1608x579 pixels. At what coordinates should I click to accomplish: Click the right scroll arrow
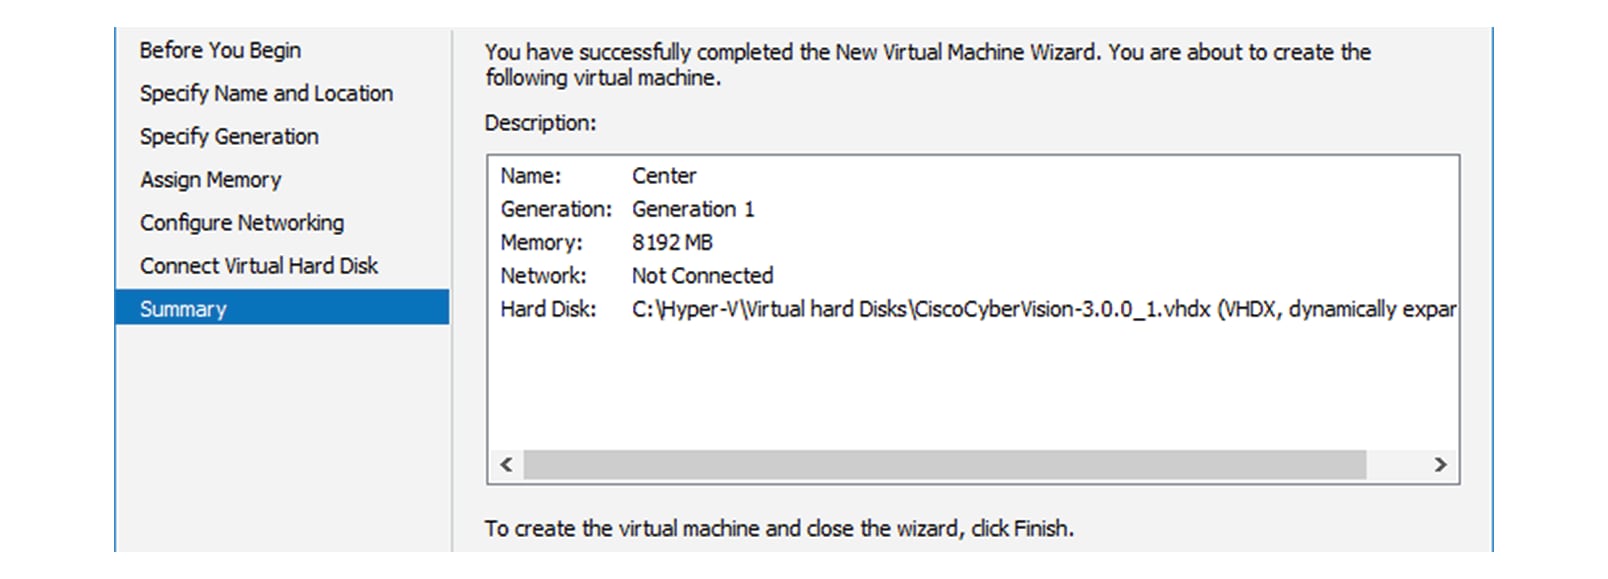(x=1441, y=464)
